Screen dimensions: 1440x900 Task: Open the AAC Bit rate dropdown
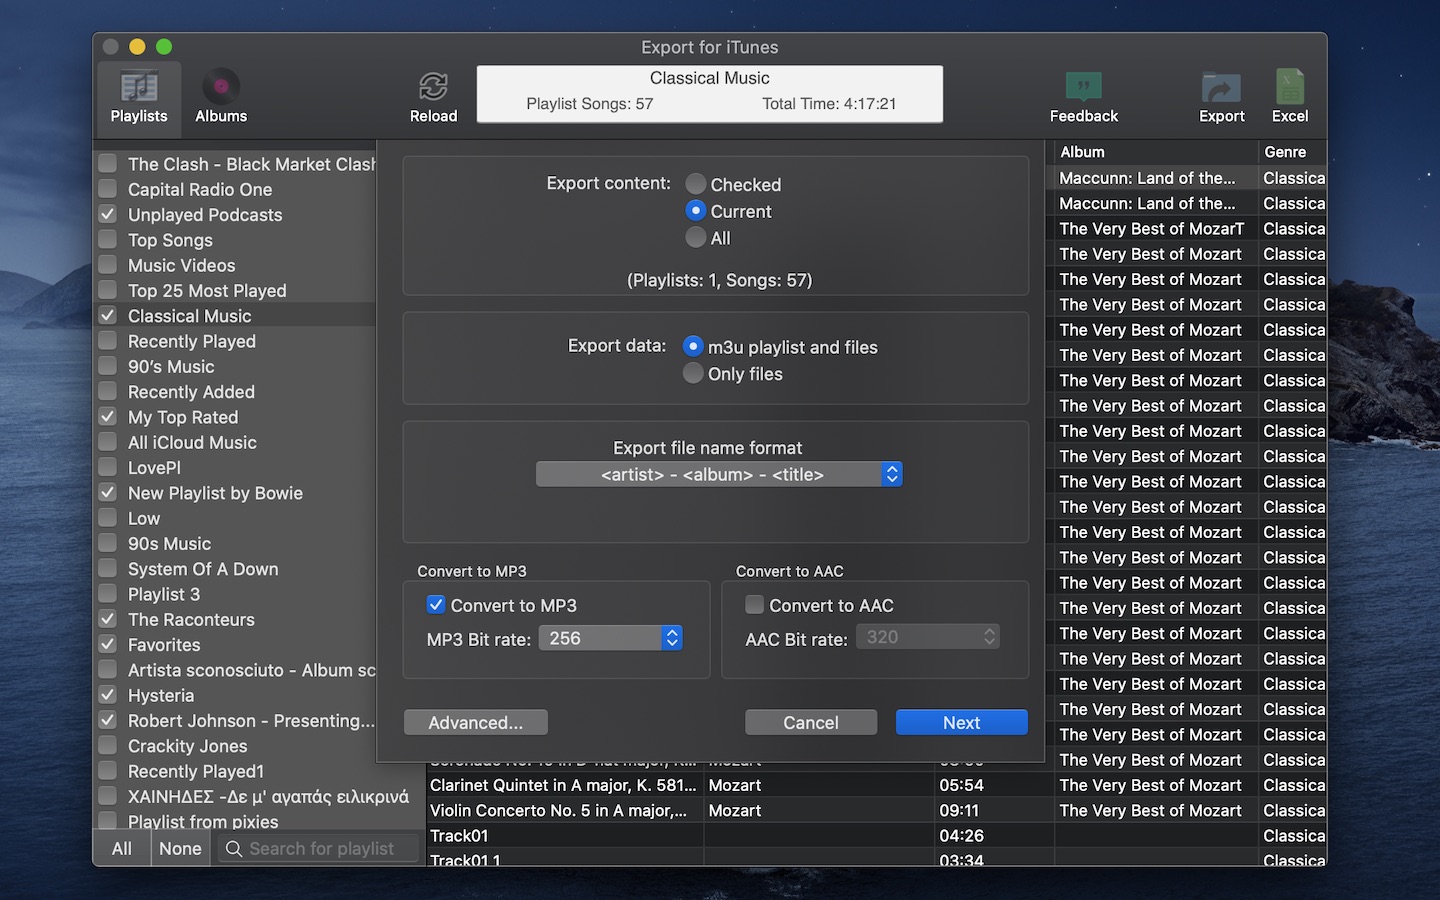[928, 637]
